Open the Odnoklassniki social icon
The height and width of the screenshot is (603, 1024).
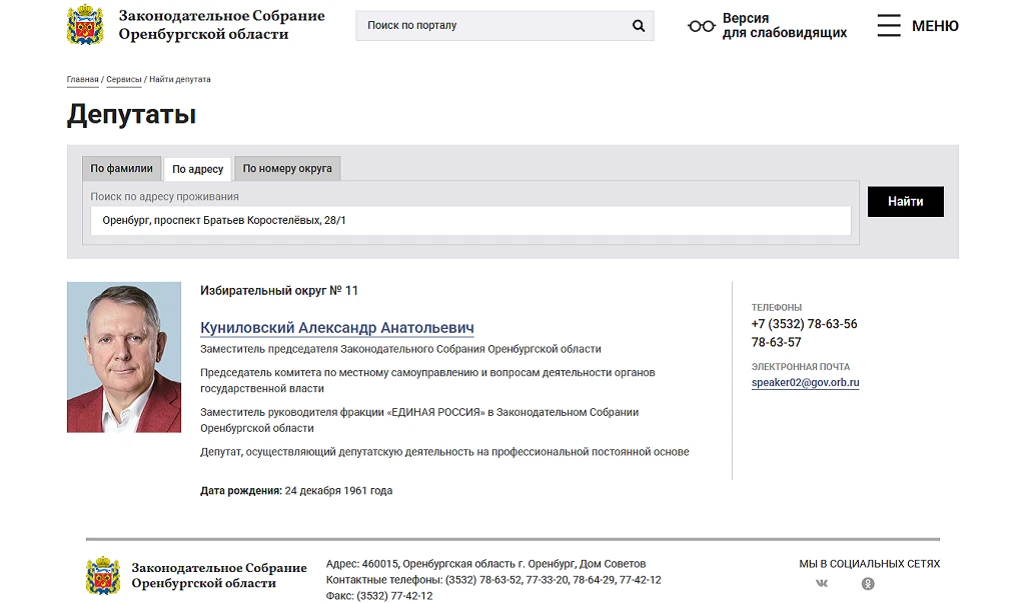pyautogui.click(x=867, y=583)
